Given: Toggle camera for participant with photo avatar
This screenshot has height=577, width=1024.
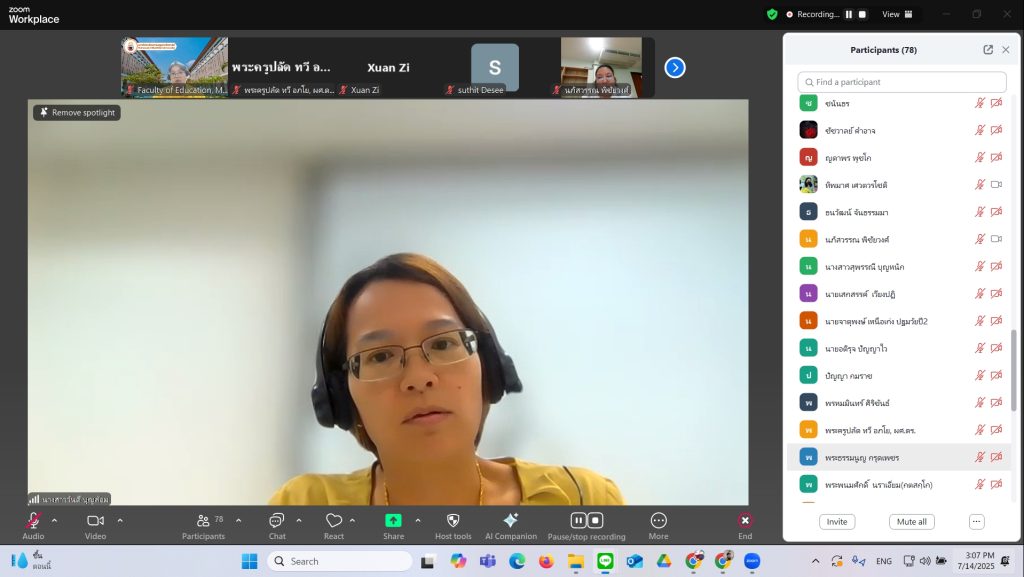Looking at the screenshot, I should [997, 185].
